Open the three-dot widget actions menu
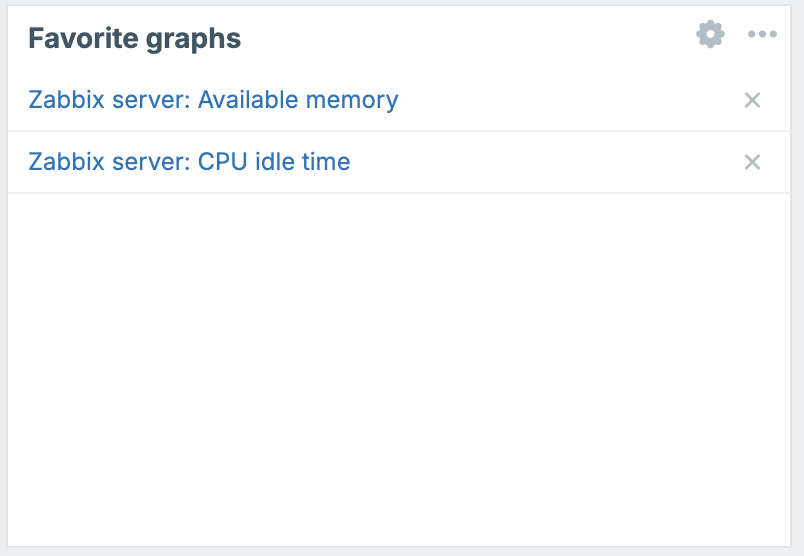This screenshot has width=804, height=556. point(762,34)
